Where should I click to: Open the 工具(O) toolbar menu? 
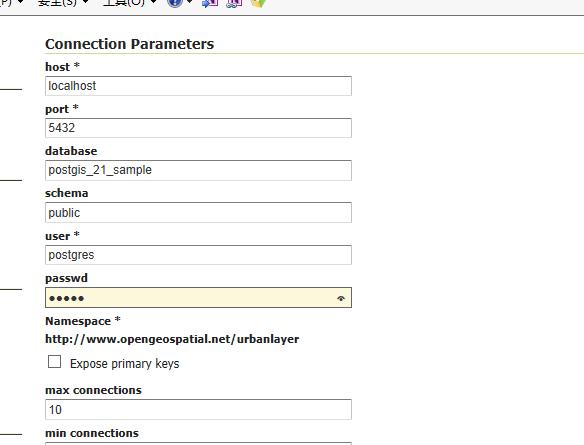click(x=124, y=3)
